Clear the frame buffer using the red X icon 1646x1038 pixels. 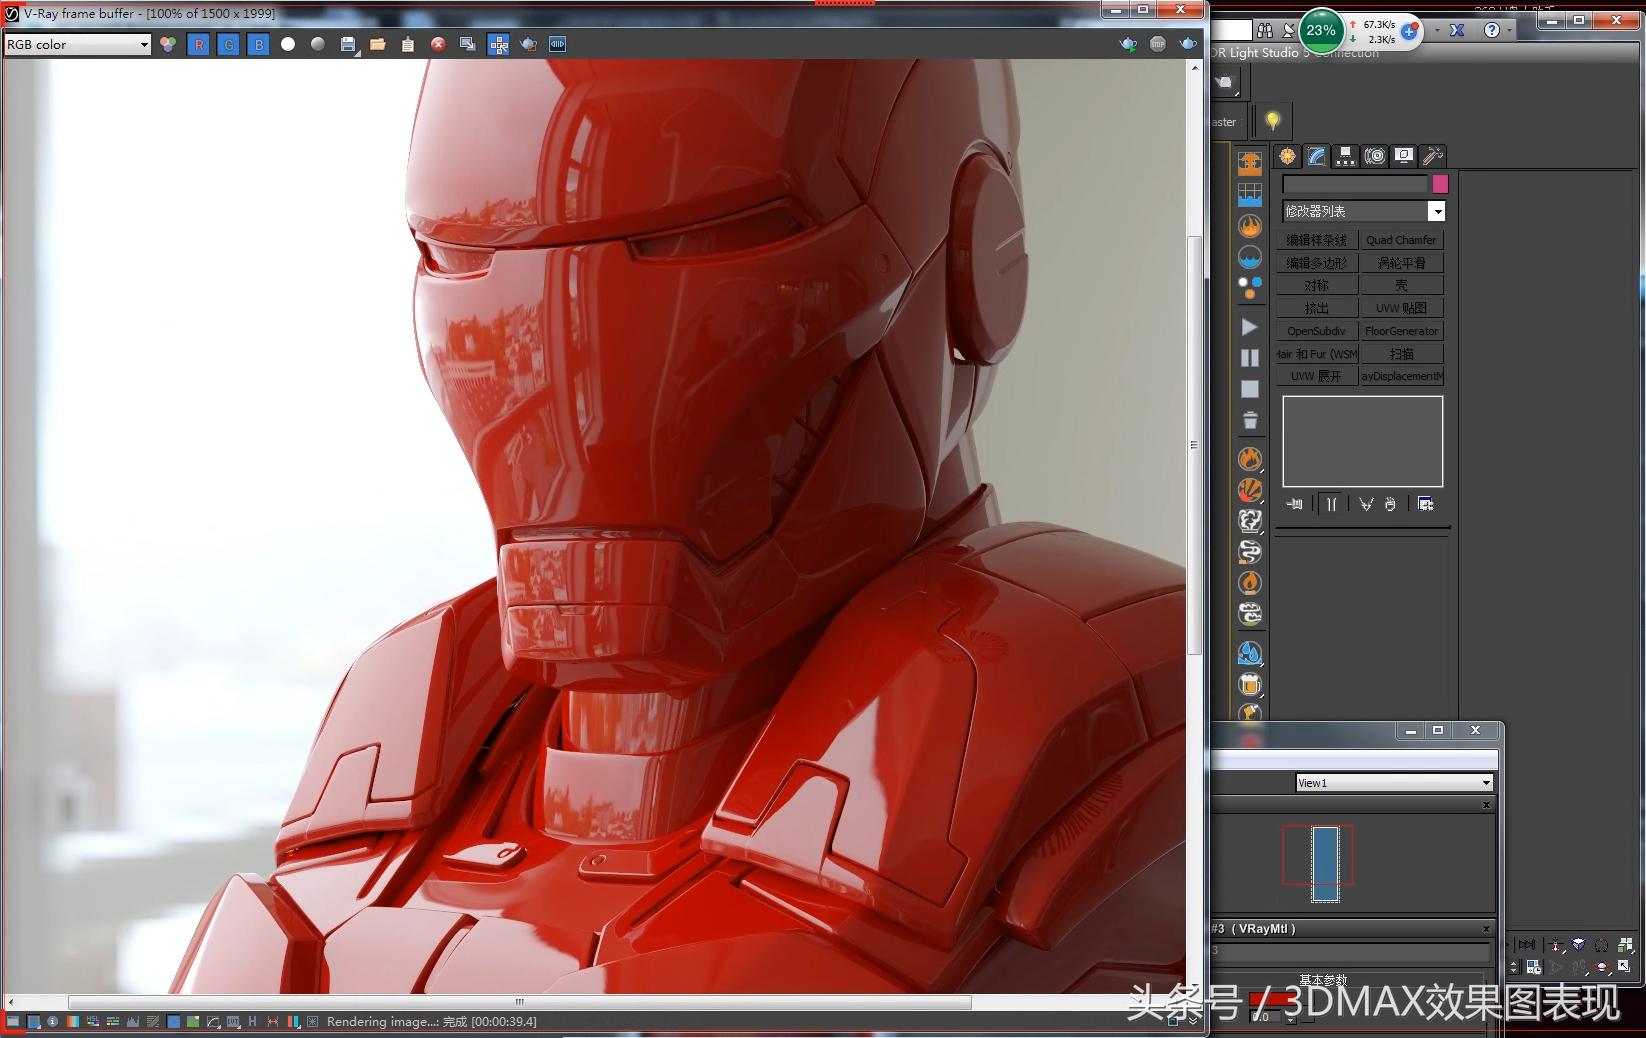tap(438, 44)
